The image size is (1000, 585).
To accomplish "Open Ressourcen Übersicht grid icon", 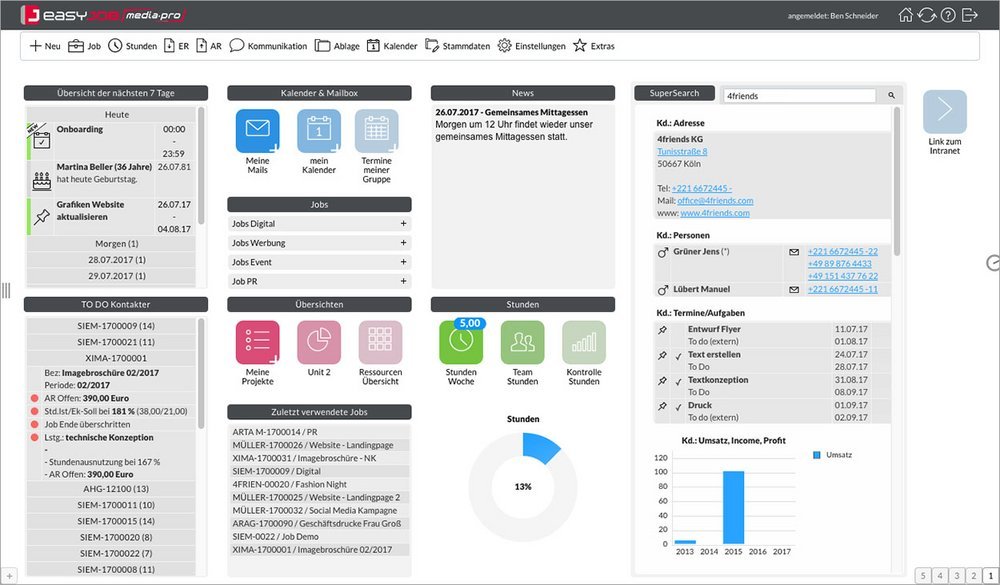I will (x=380, y=343).
